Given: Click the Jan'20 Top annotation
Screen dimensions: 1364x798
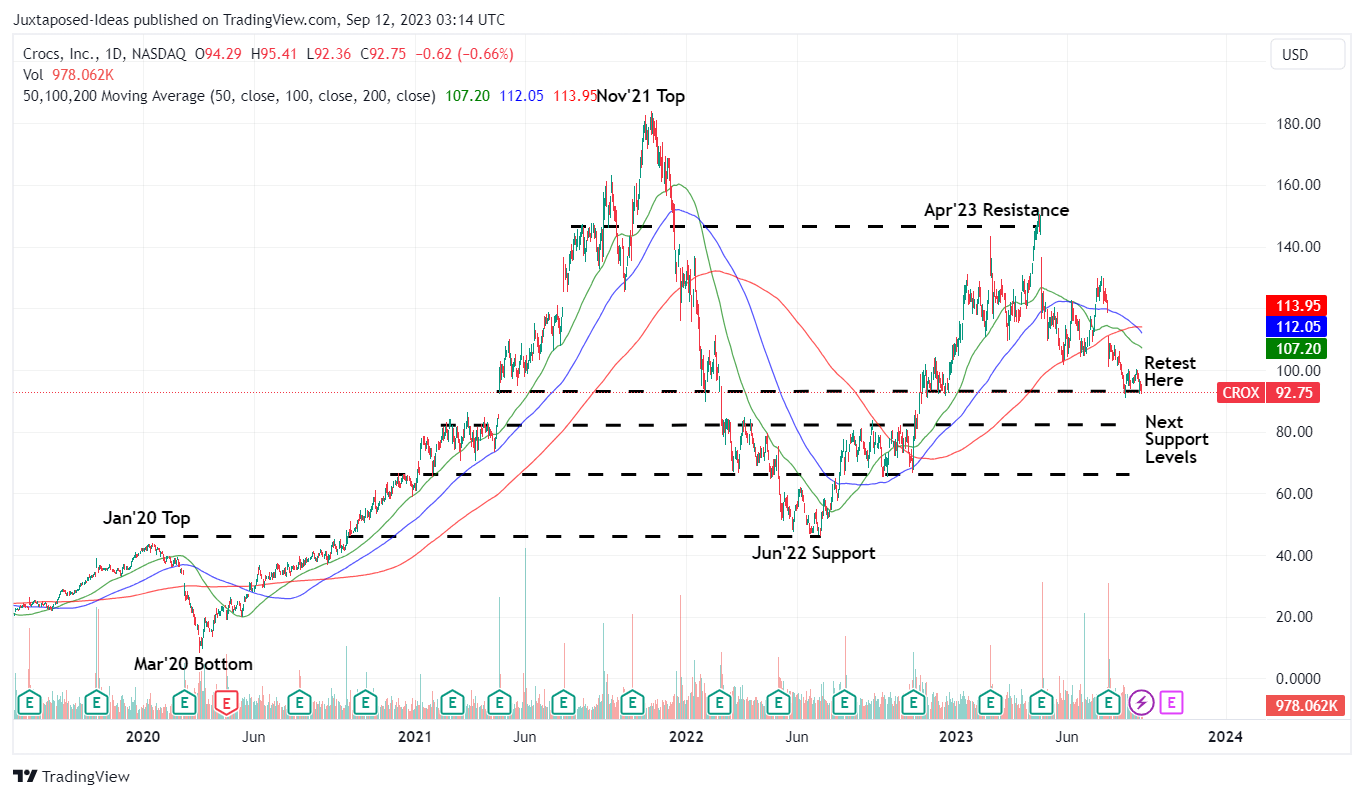Looking at the screenshot, I should point(146,518).
